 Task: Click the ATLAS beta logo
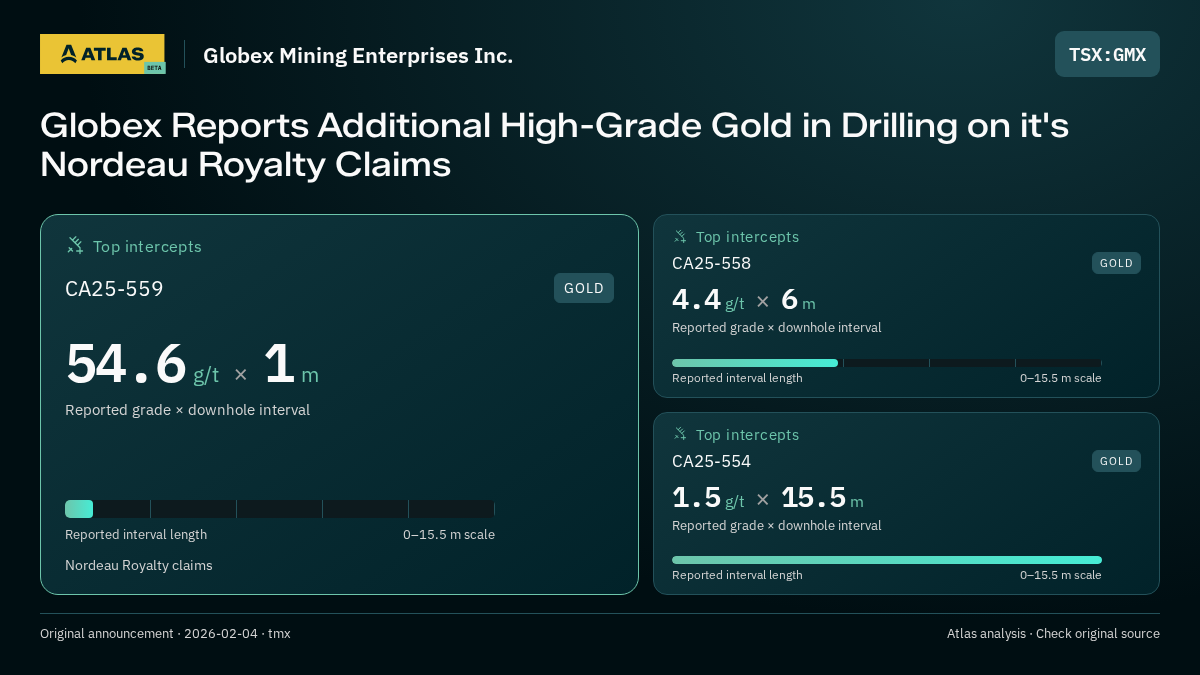point(102,54)
